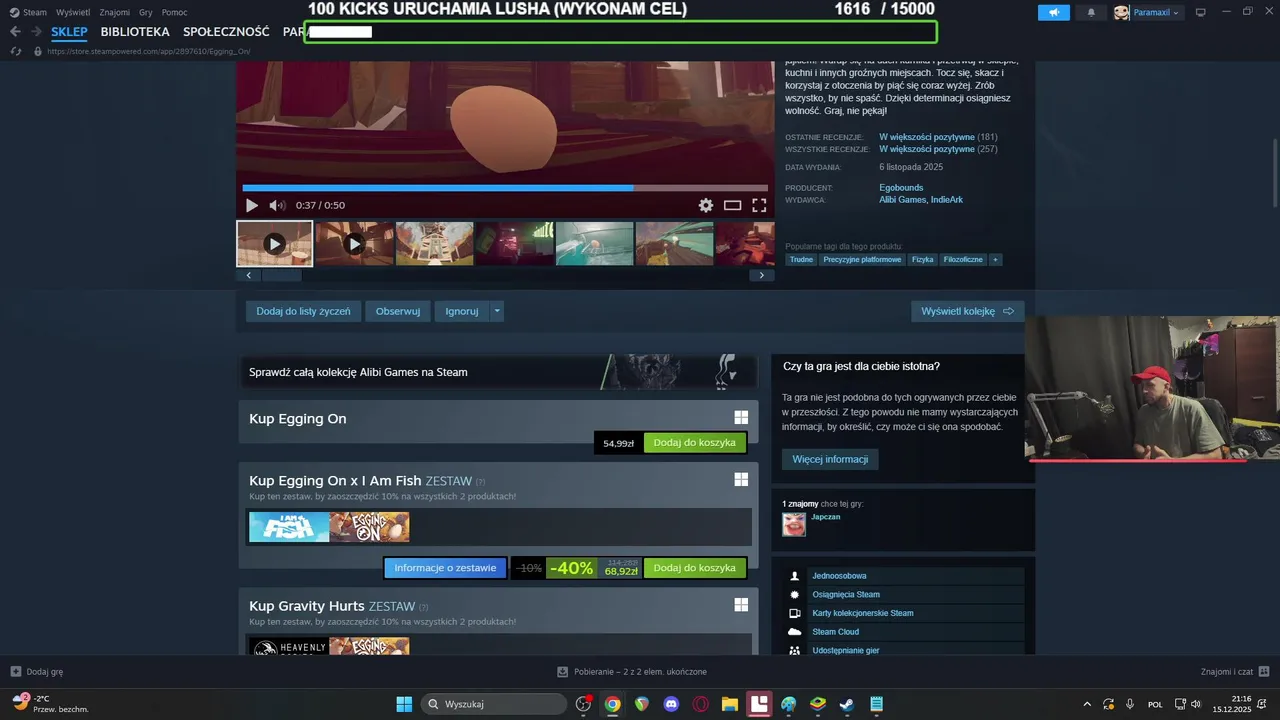Select the second video thumbnail
The height and width of the screenshot is (720, 1280).
pyautogui.click(x=354, y=244)
